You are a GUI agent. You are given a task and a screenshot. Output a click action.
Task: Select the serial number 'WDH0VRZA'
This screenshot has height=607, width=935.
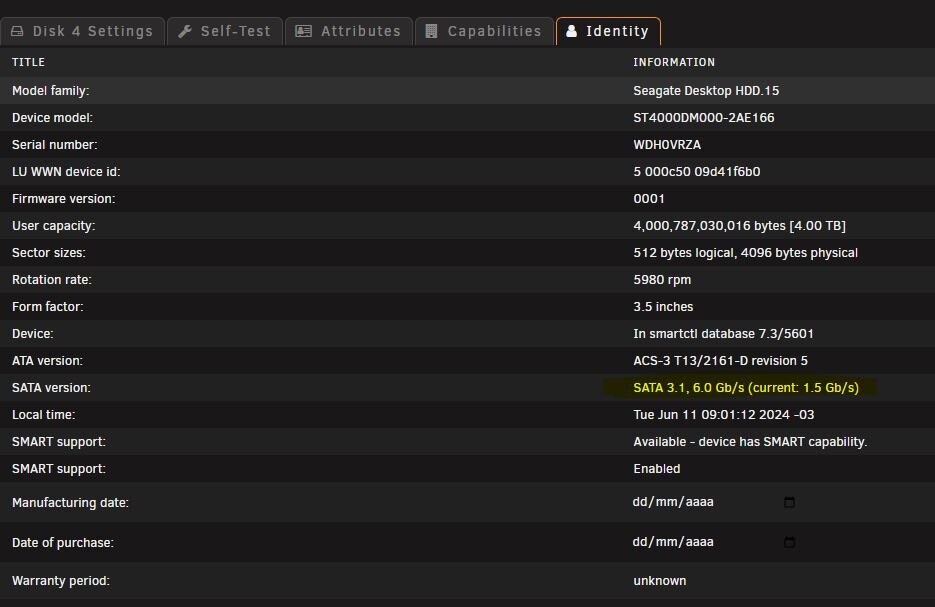[667, 145]
